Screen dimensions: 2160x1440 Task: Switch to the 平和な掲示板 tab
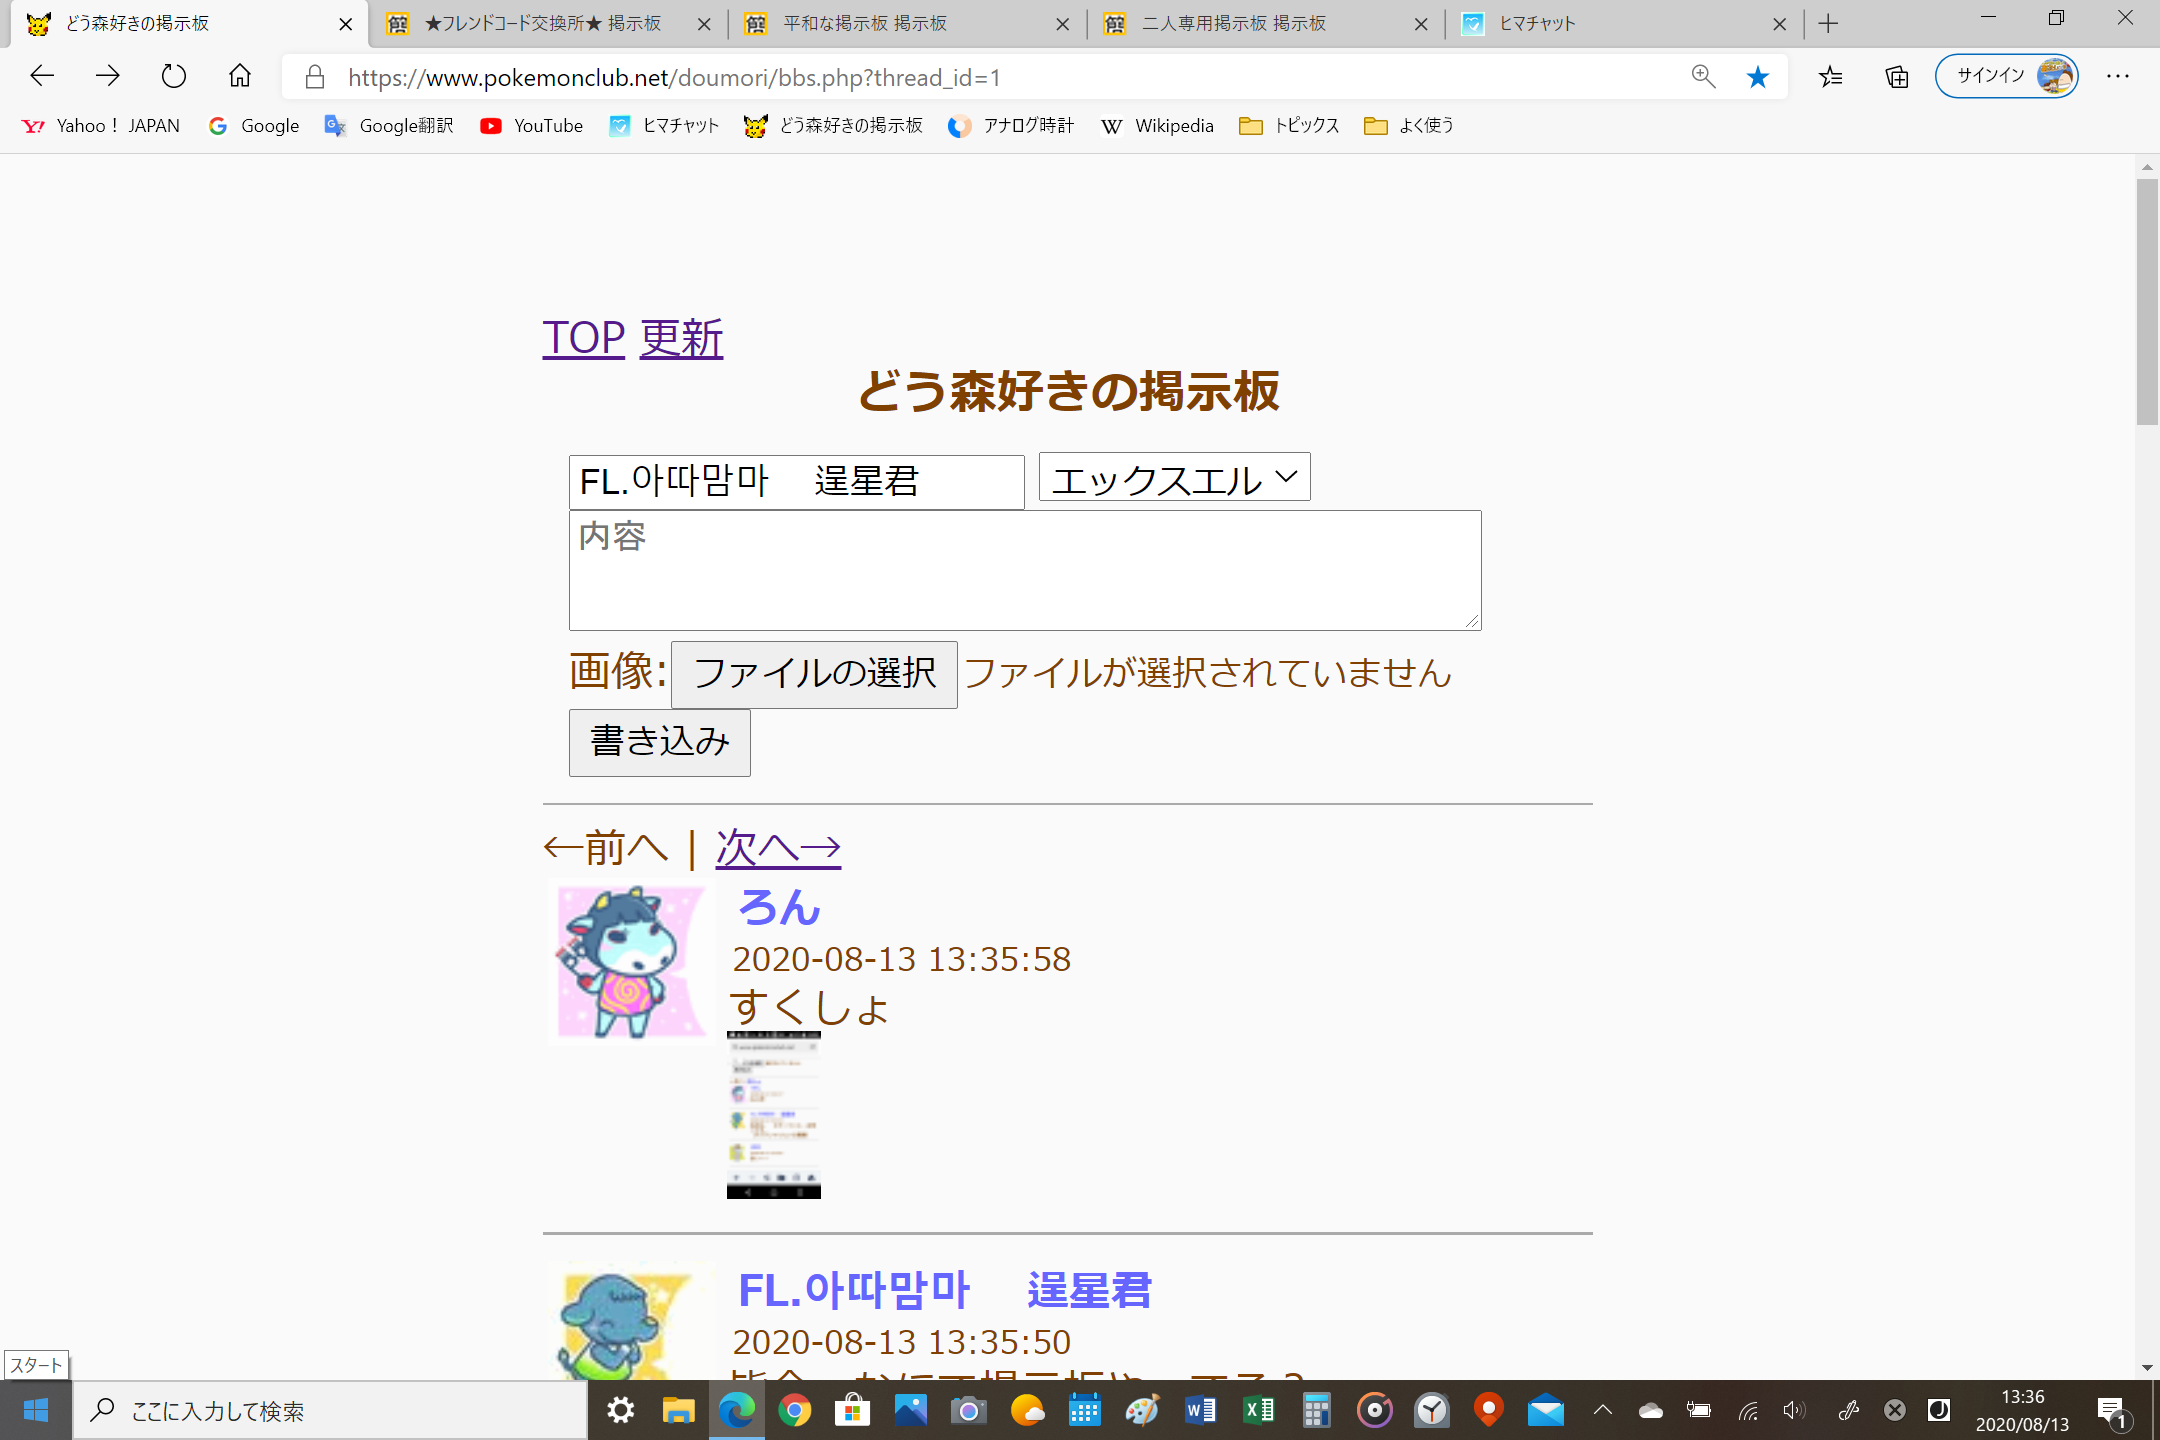[864, 24]
